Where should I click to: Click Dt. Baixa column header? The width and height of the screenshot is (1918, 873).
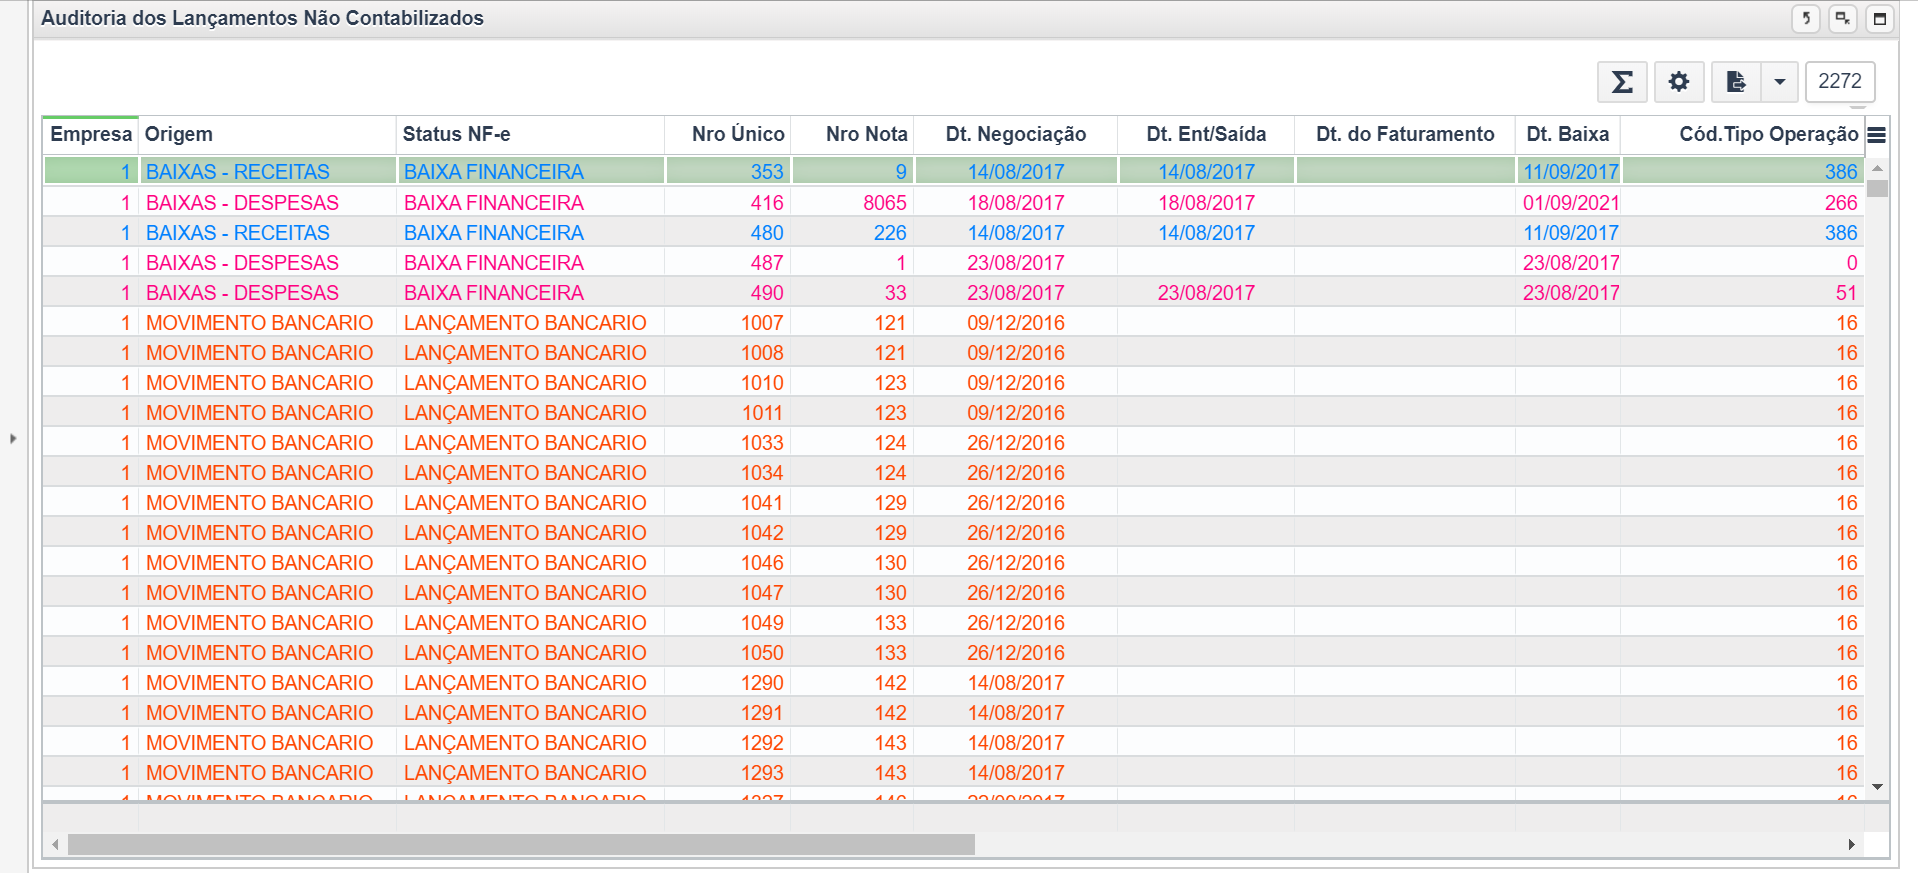click(x=1568, y=135)
